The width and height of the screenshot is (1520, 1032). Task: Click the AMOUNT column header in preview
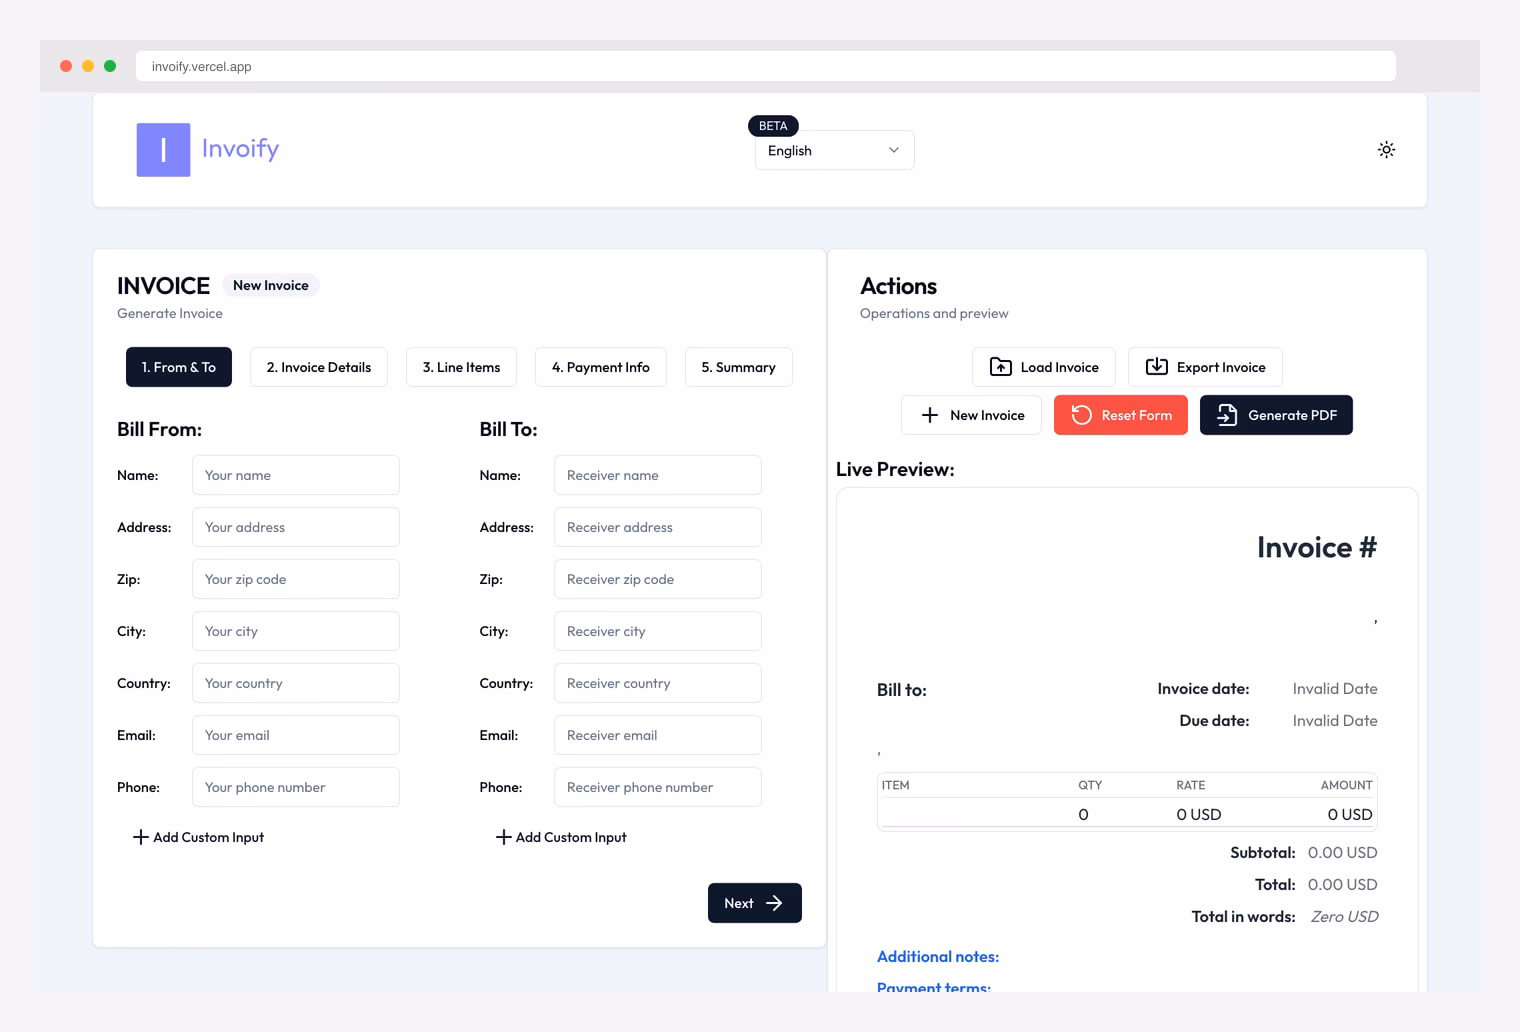[x=1346, y=785]
